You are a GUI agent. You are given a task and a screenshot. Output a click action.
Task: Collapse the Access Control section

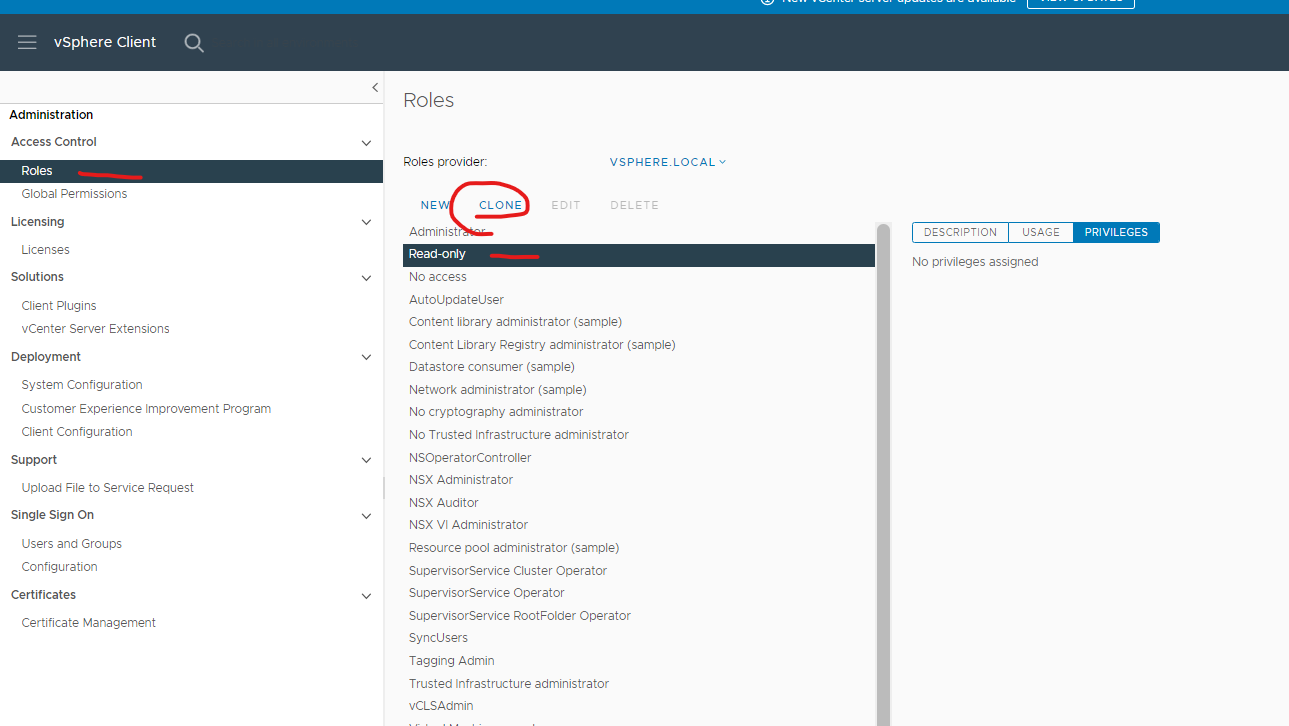(366, 143)
